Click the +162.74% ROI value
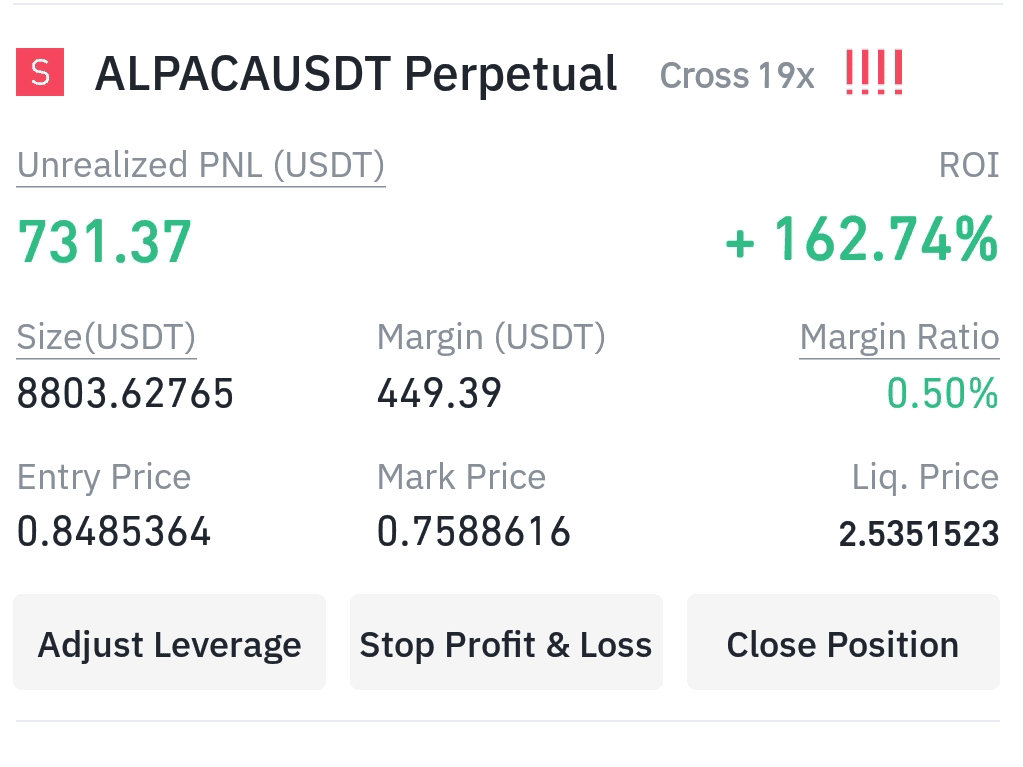The height and width of the screenshot is (767, 1023). (862, 239)
